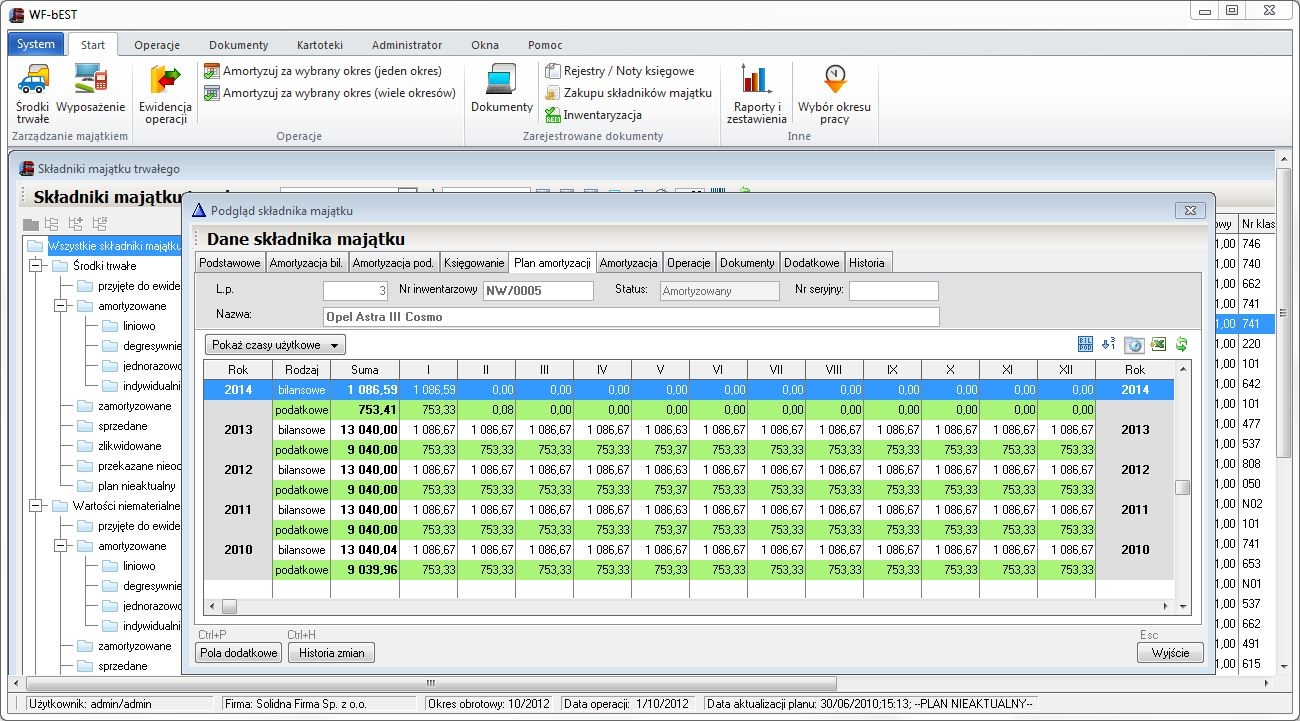Click the Nr seryjny input field
Image resolution: width=1300 pixels, height=721 pixels.
coord(894,291)
